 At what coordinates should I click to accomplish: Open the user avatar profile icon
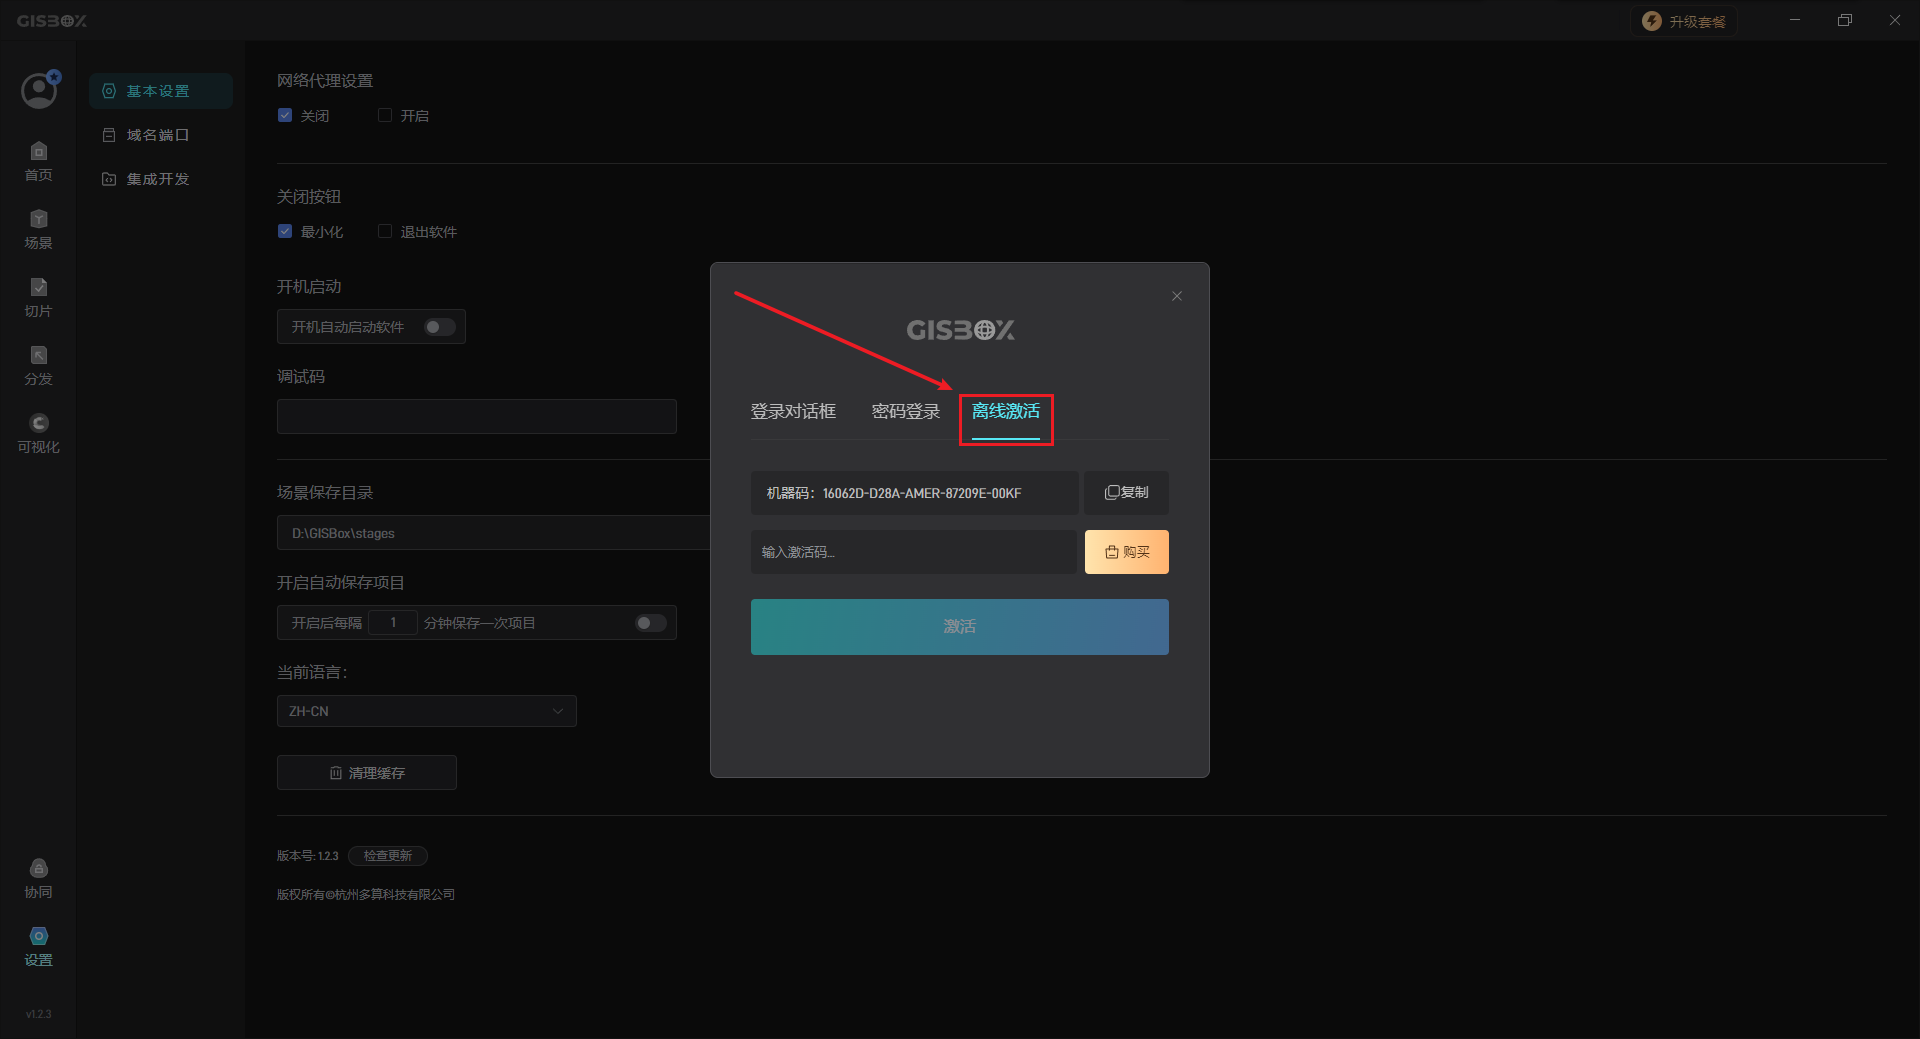click(39, 90)
